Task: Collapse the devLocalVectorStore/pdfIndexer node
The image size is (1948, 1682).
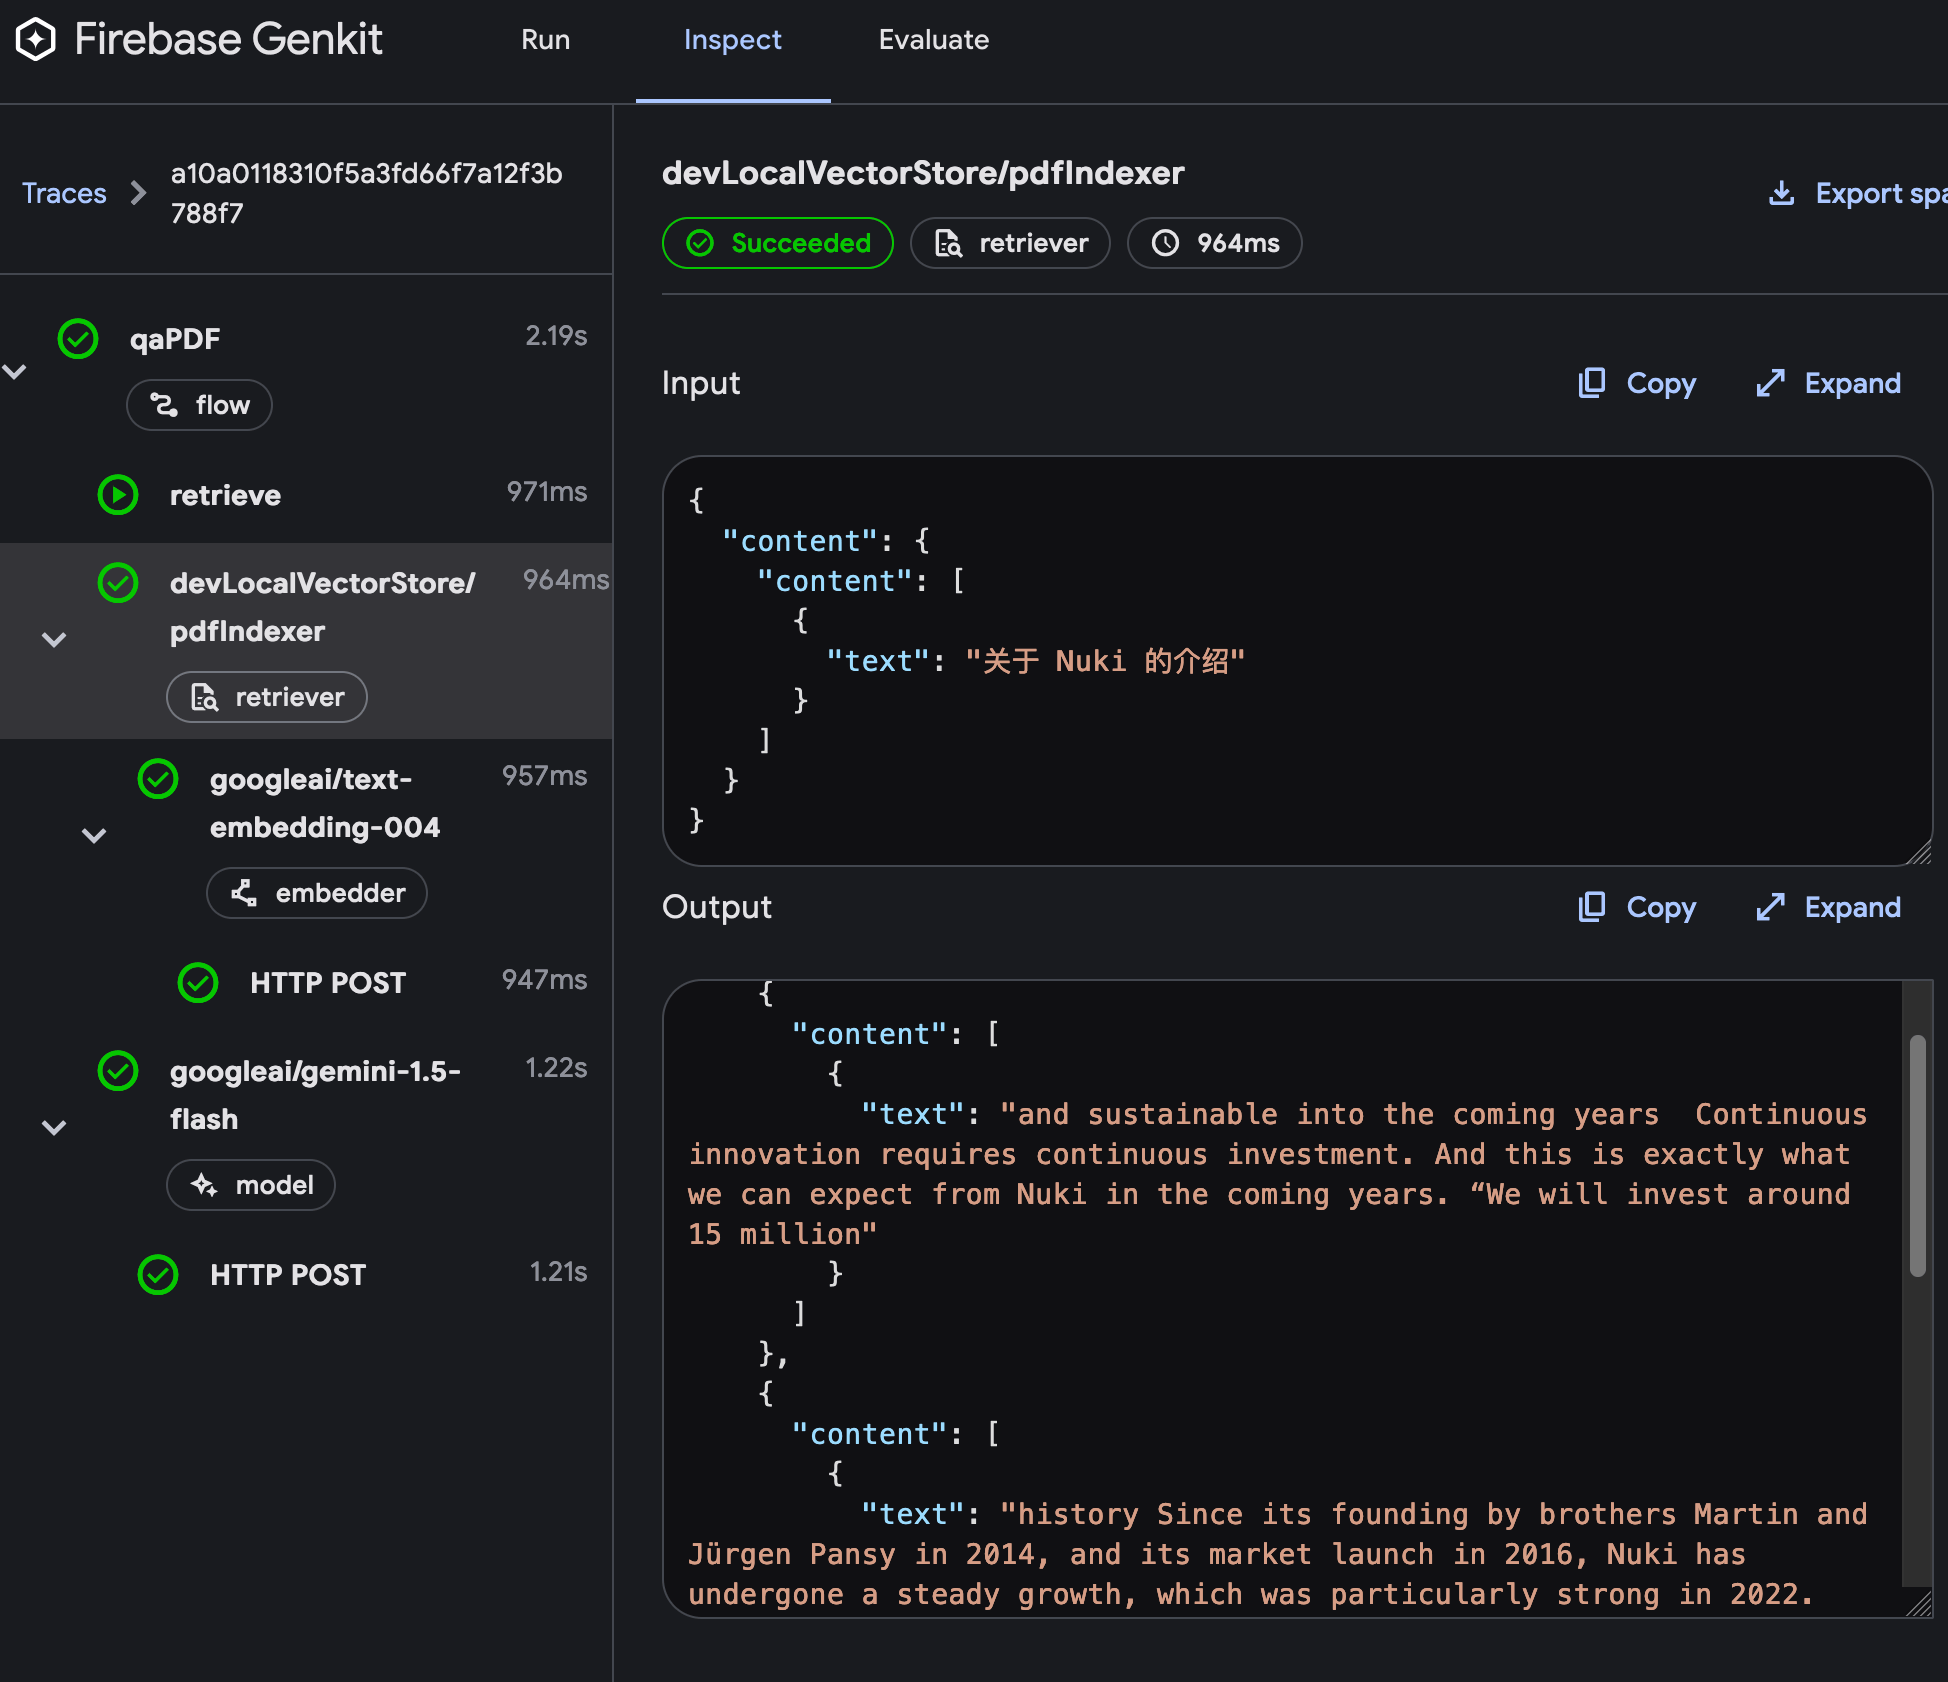Action: (x=54, y=639)
